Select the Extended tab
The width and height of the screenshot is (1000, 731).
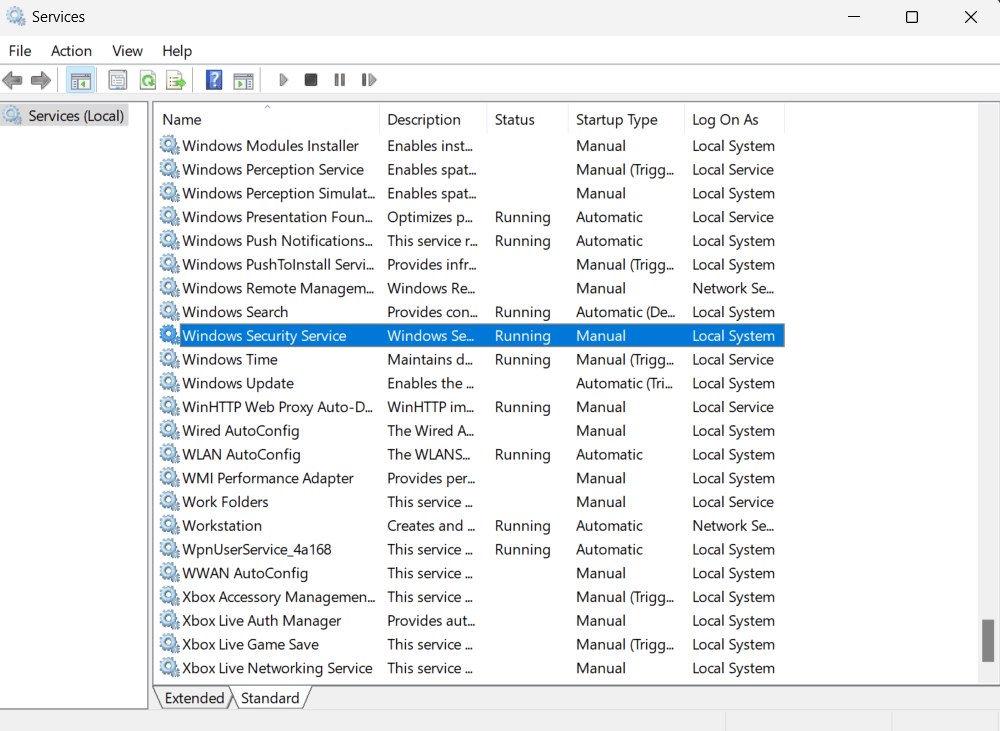point(193,697)
